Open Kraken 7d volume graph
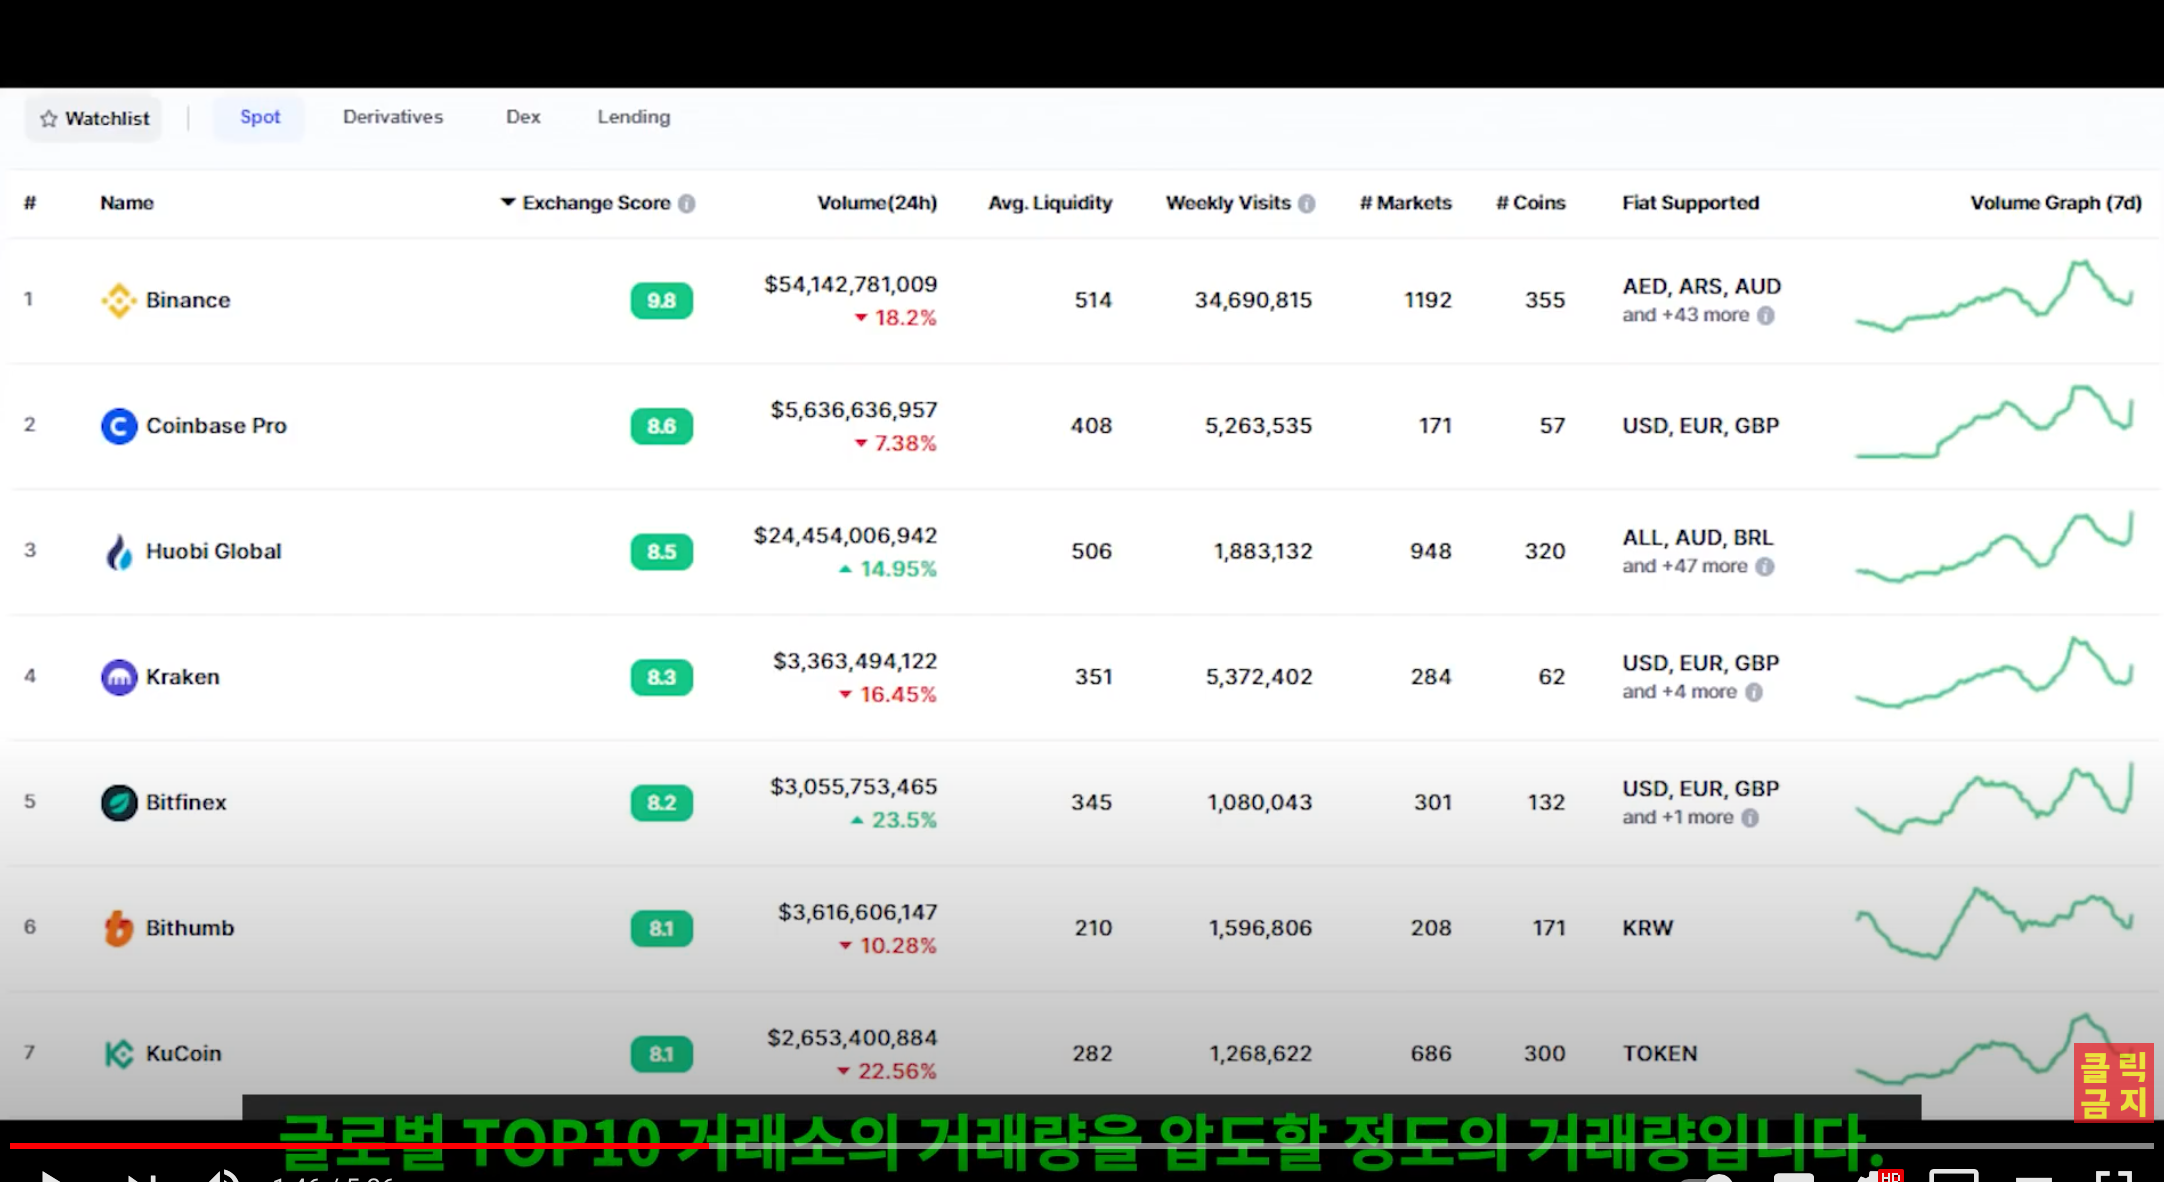Viewport: 2164px width, 1182px height. click(x=1995, y=672)
